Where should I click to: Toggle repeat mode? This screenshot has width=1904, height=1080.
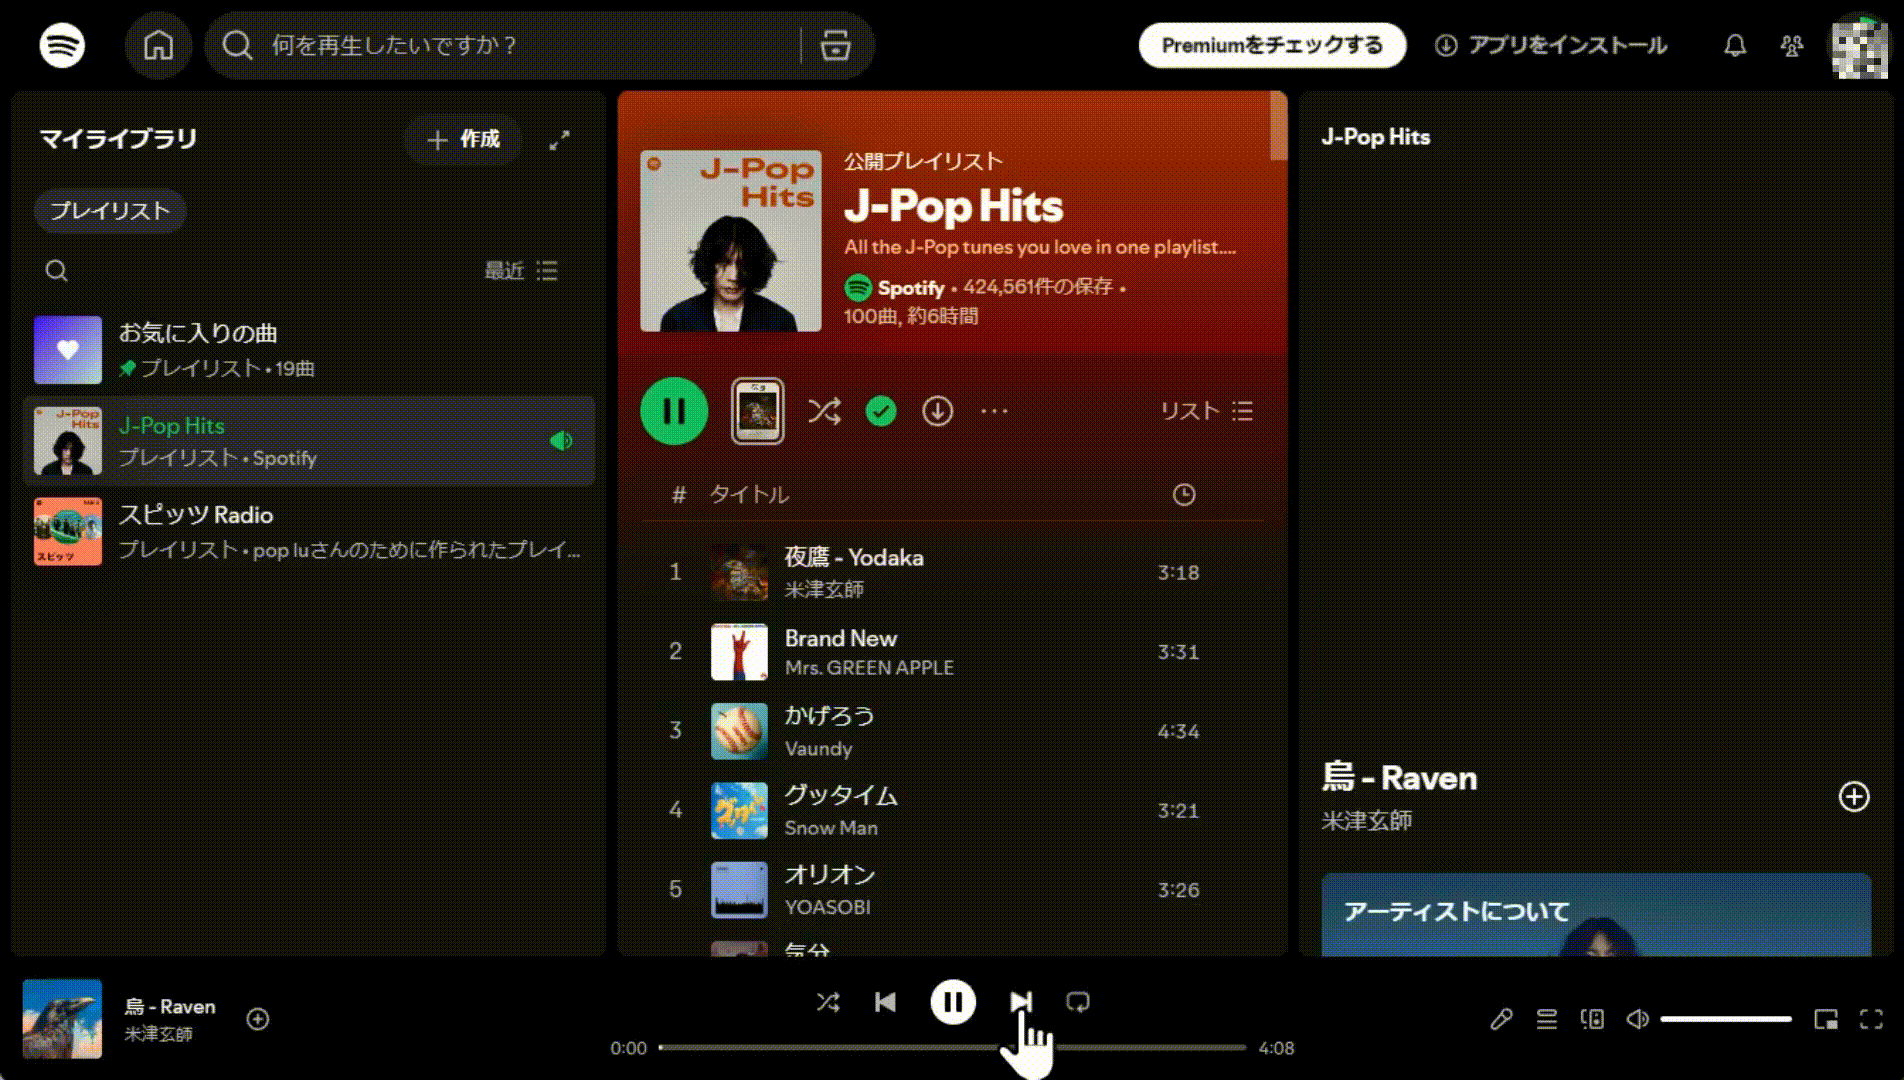pos(1078,1002)
